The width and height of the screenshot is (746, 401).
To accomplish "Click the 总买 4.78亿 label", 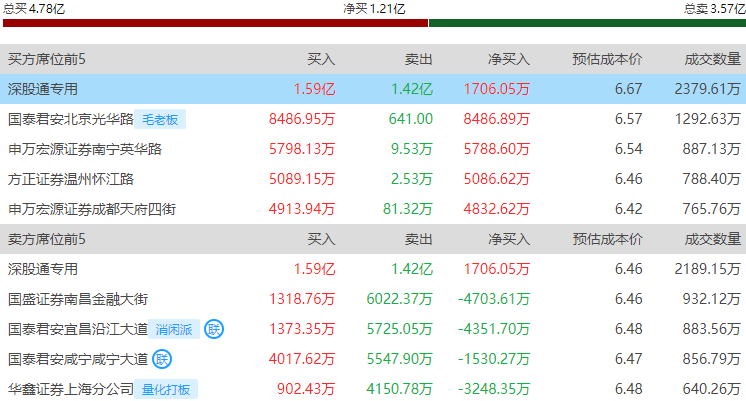I will pos(34,9).
